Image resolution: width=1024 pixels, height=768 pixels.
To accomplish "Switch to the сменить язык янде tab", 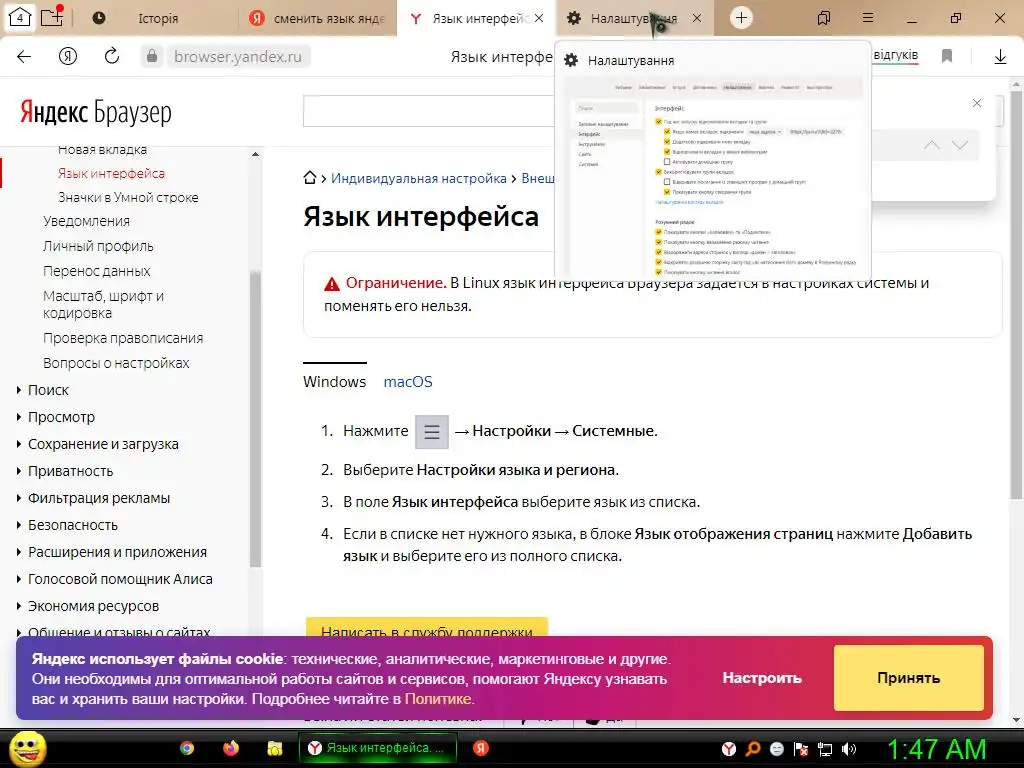I will [317, 18].
